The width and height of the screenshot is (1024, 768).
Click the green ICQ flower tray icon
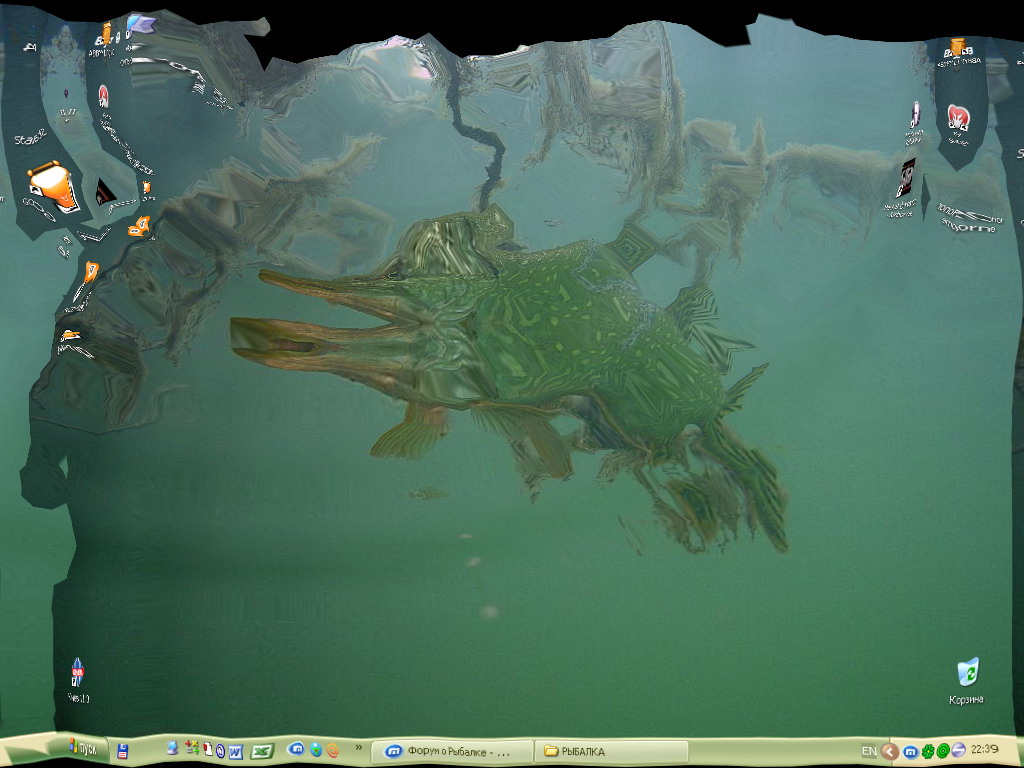pos(927,750)
